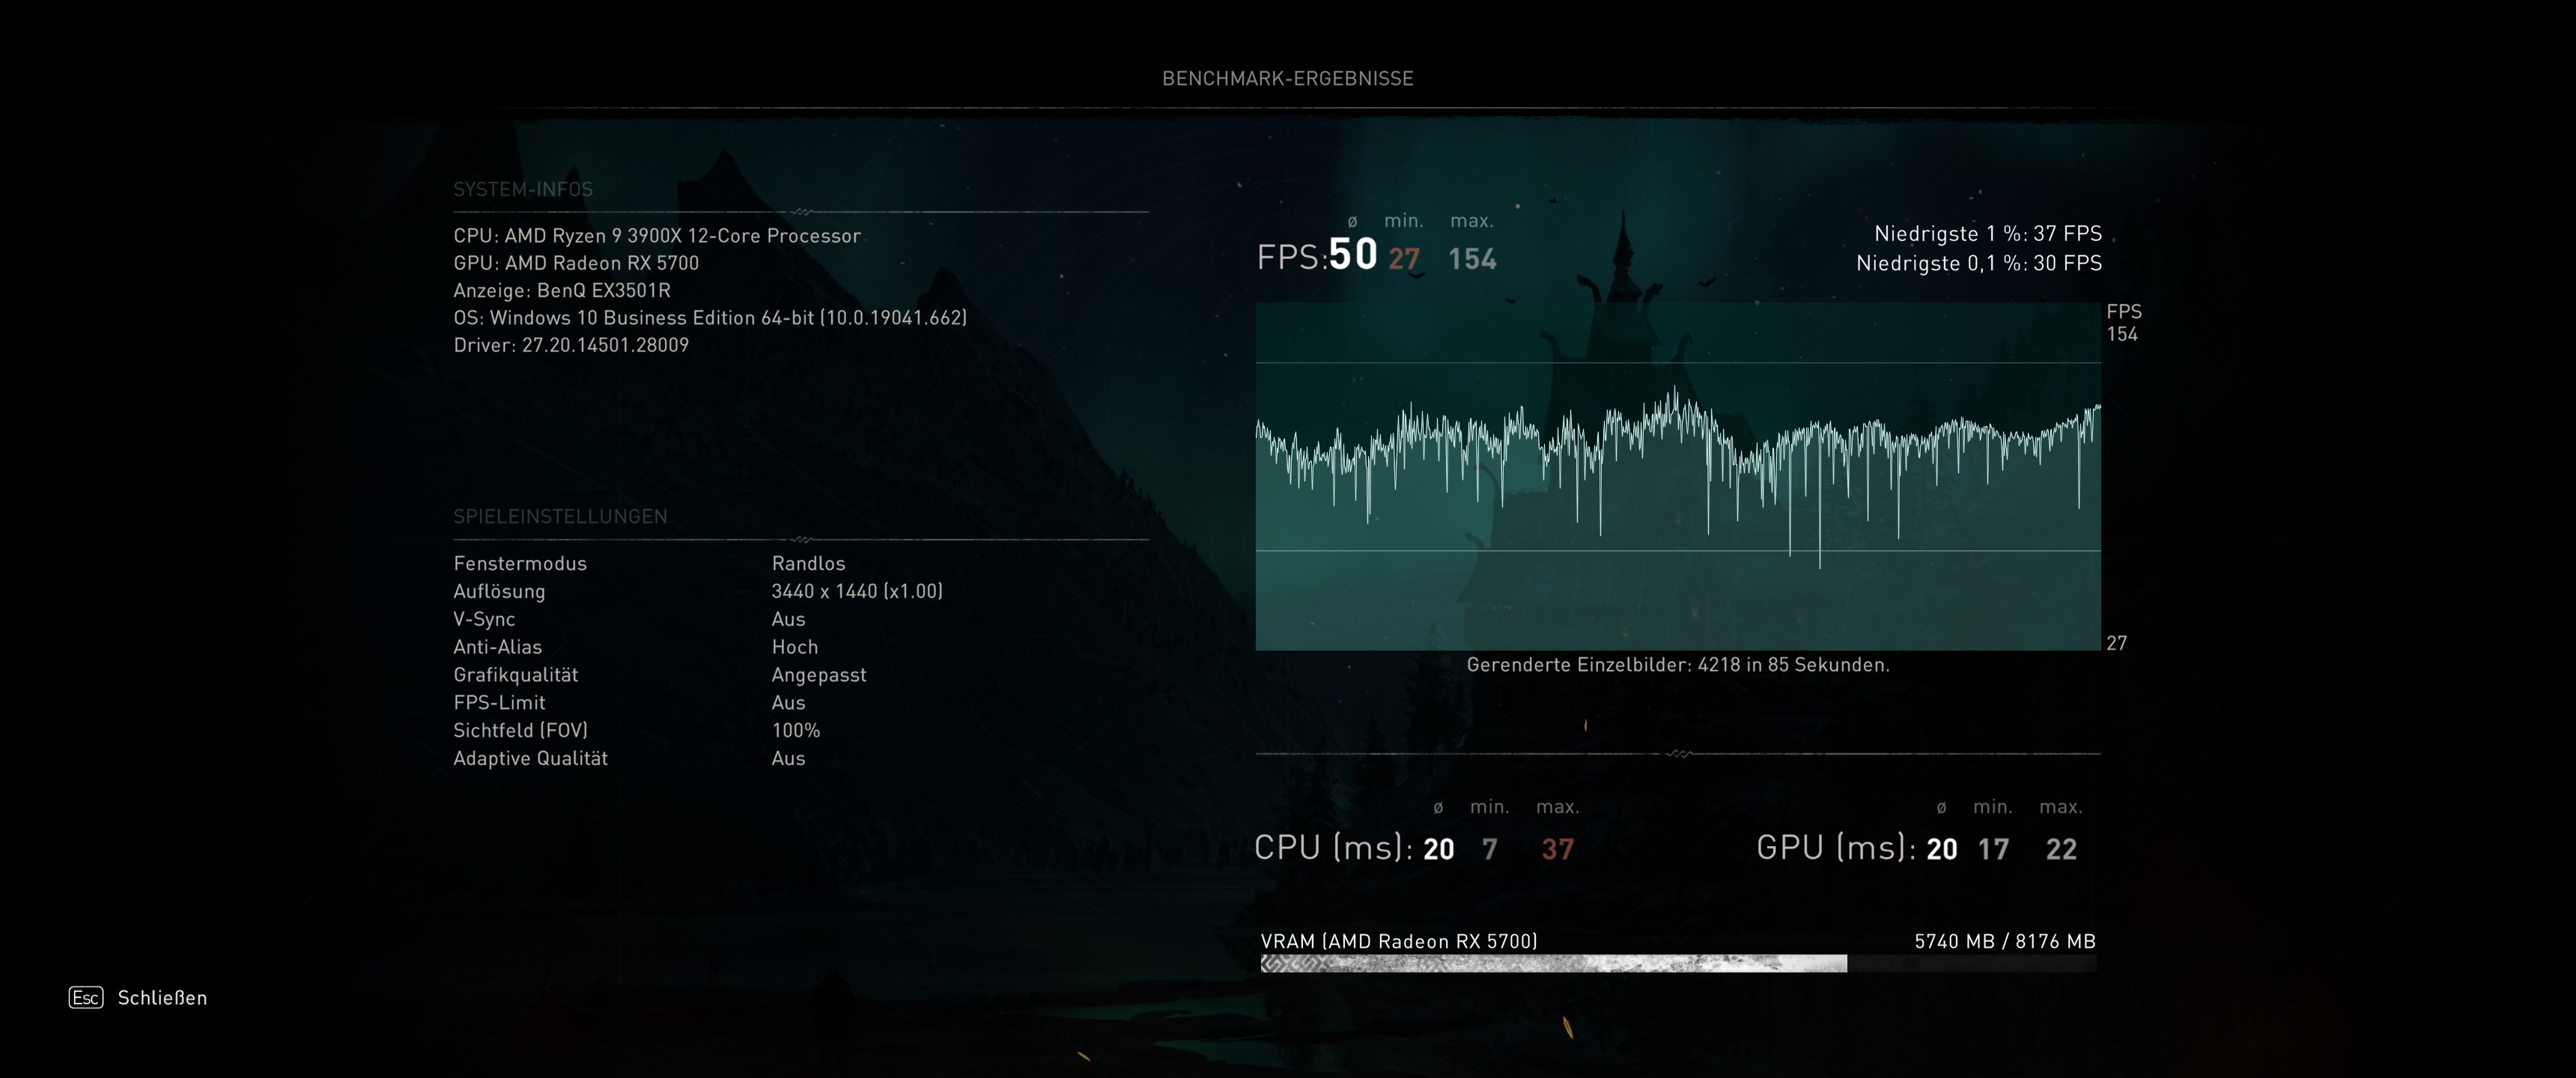Screen dimensions: 2576x1078
Task: Open the Anti-Alias setting showing Hoch
Action: coord(794,647)
